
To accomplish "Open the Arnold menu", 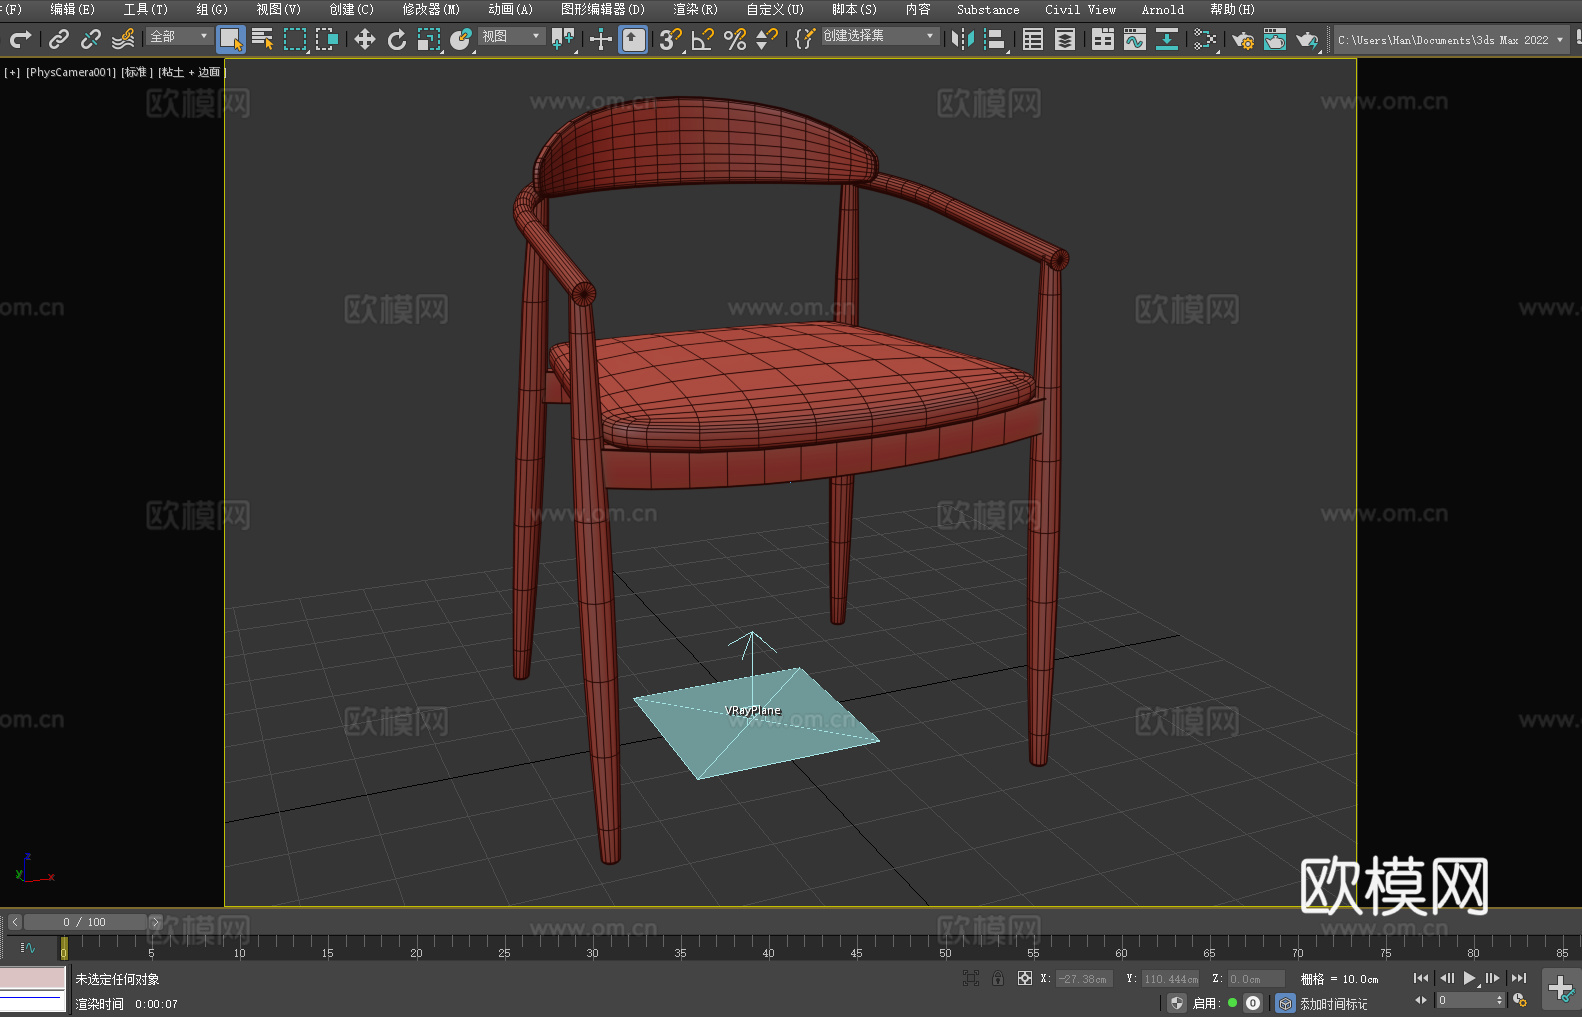I will point(1162,9).
